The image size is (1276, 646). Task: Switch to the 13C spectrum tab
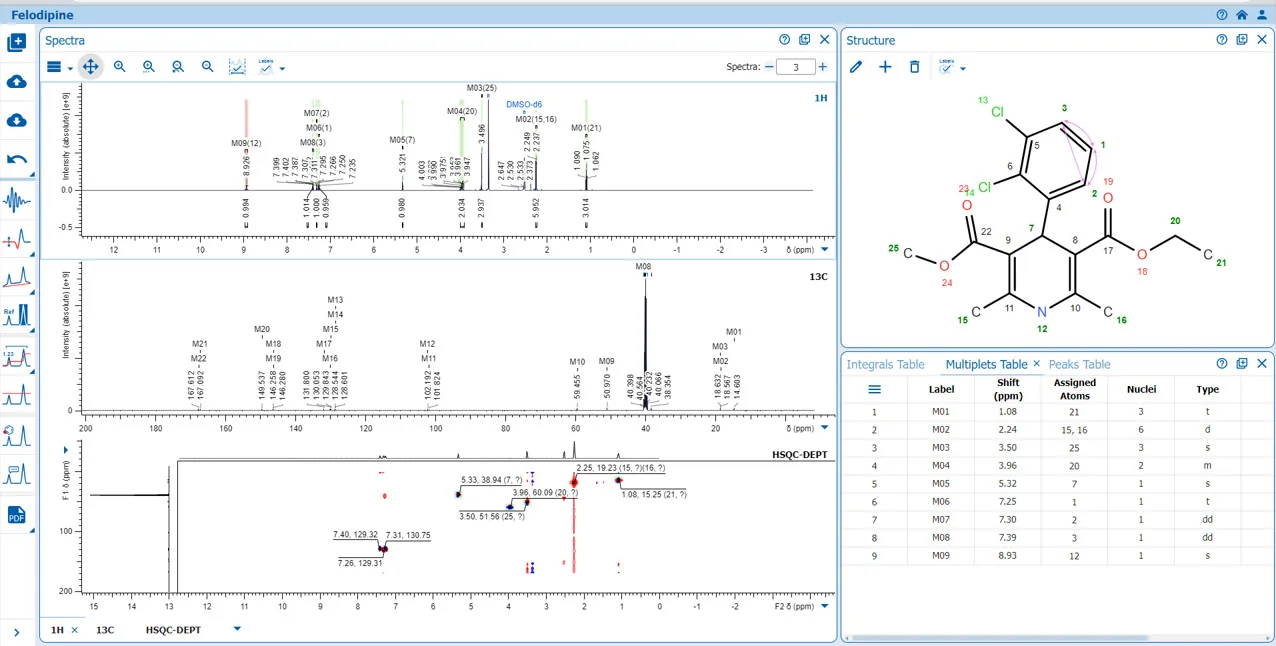pos(105,630)
